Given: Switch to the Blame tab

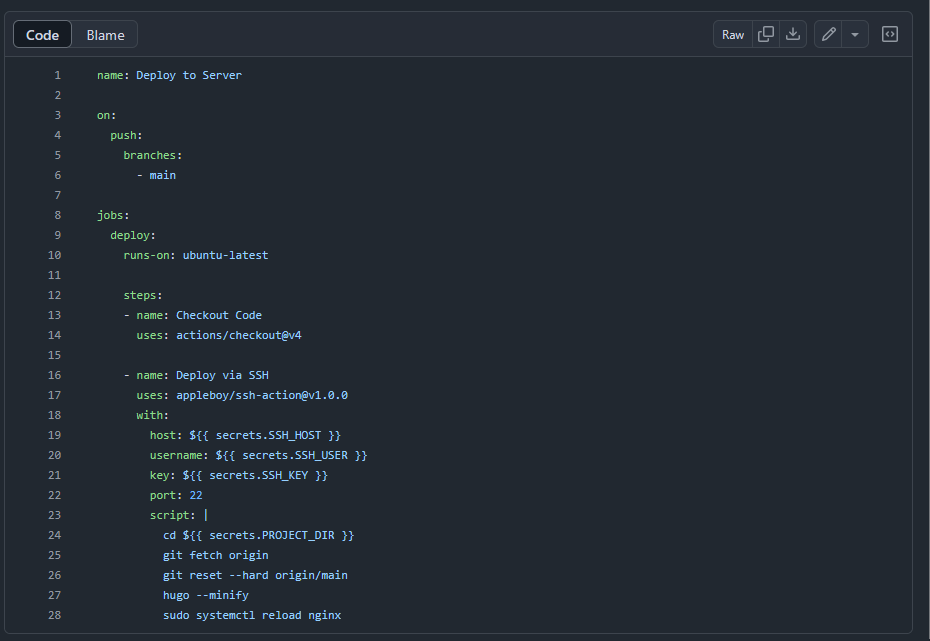Looking at the screenshot, I should pos(106,34).
